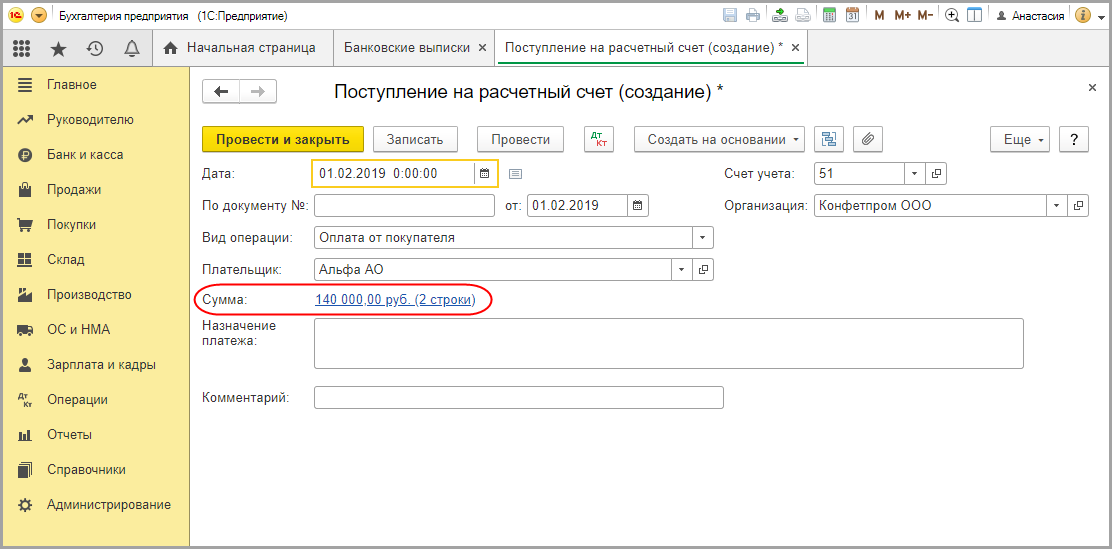Open the zoom magnifier icon in title bar

(x=952, y=16)
